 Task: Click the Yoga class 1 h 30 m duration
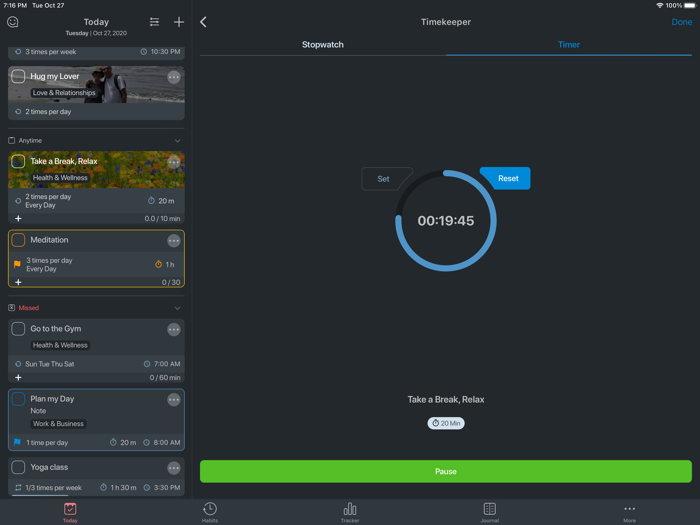(123, 488)
